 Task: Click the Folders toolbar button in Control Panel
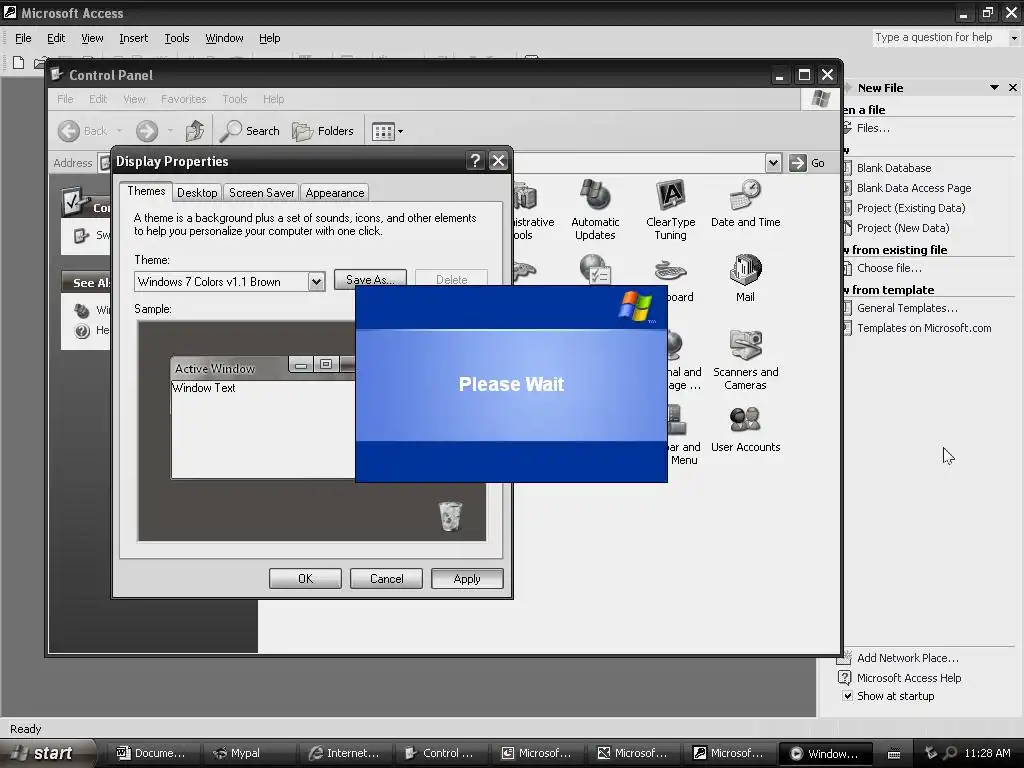323,131
